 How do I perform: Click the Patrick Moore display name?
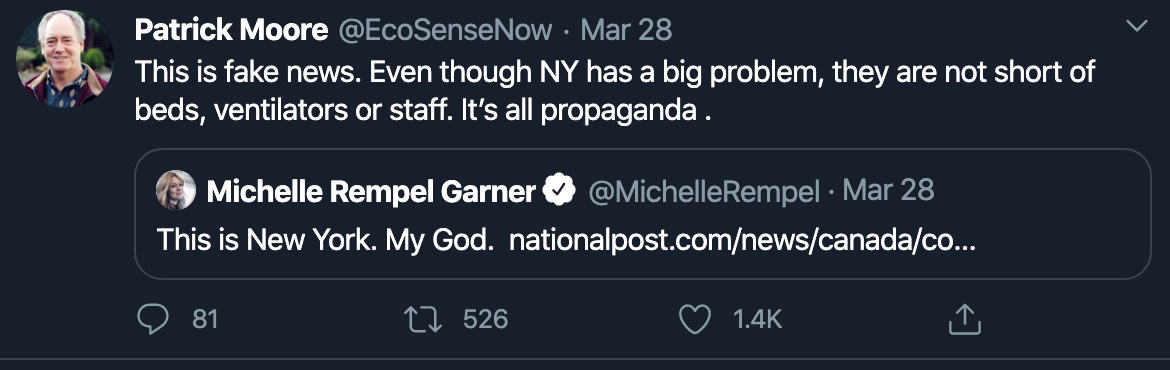click(x=231, y=30)
